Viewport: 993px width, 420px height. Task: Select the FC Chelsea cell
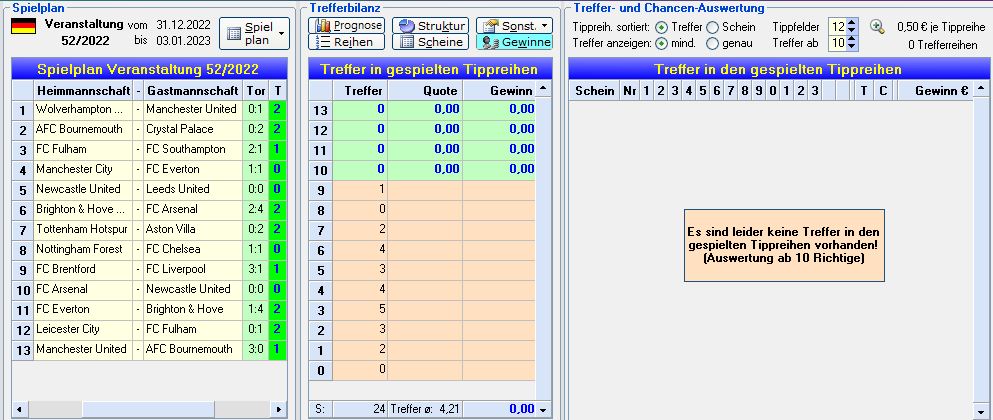point(193,249)
